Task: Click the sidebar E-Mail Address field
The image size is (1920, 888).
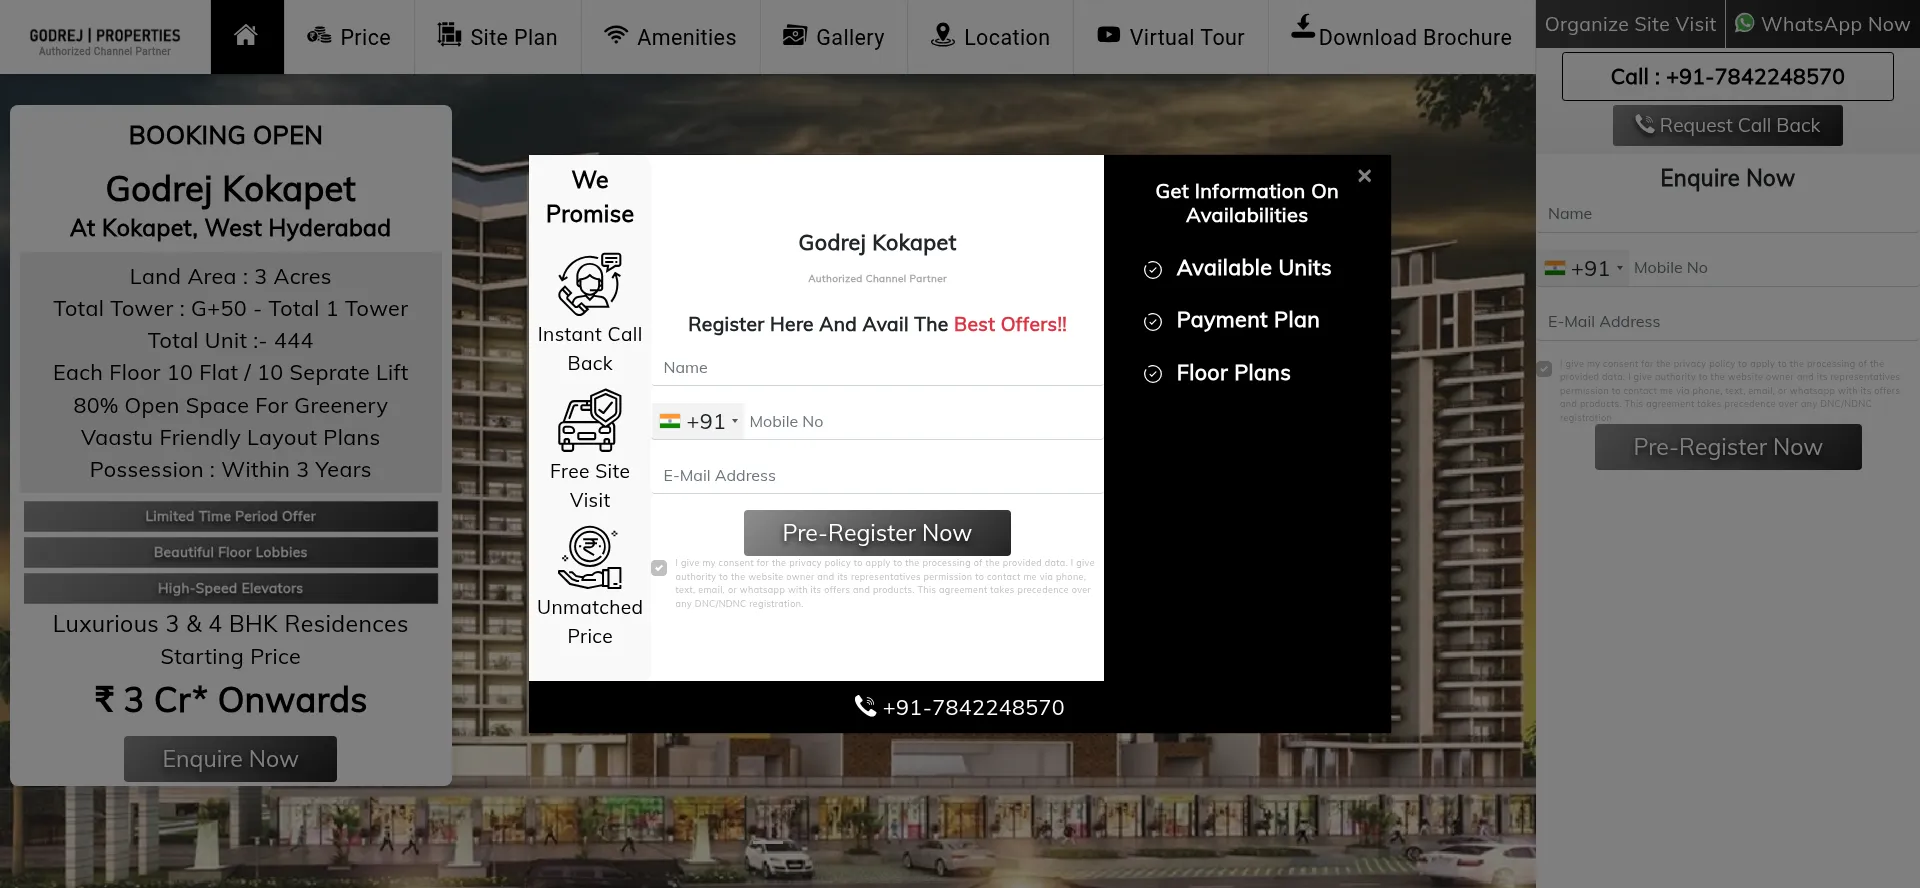Action: (1727, 322)
